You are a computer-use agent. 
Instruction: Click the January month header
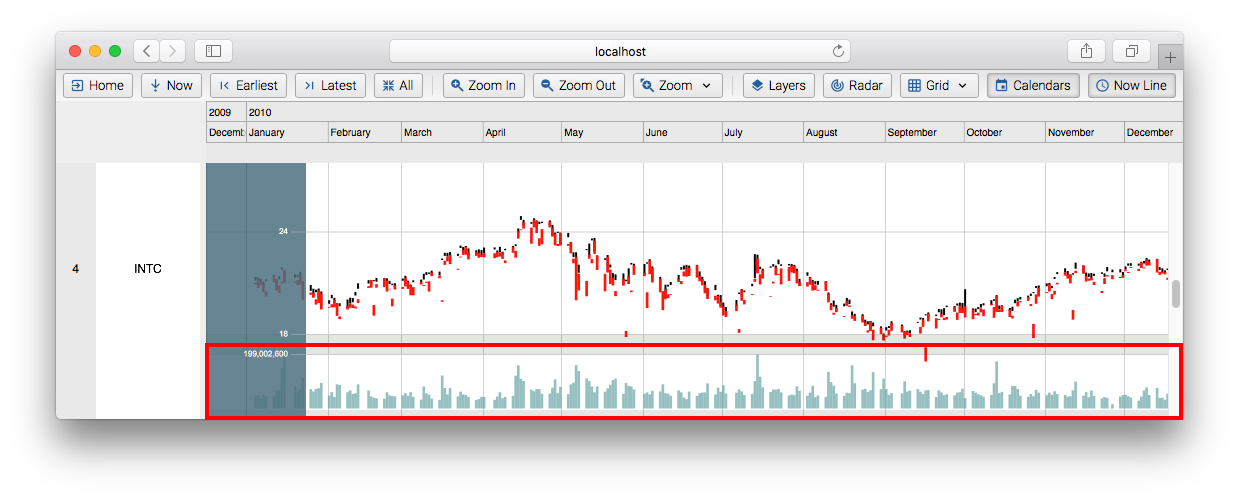coord(287,132)
